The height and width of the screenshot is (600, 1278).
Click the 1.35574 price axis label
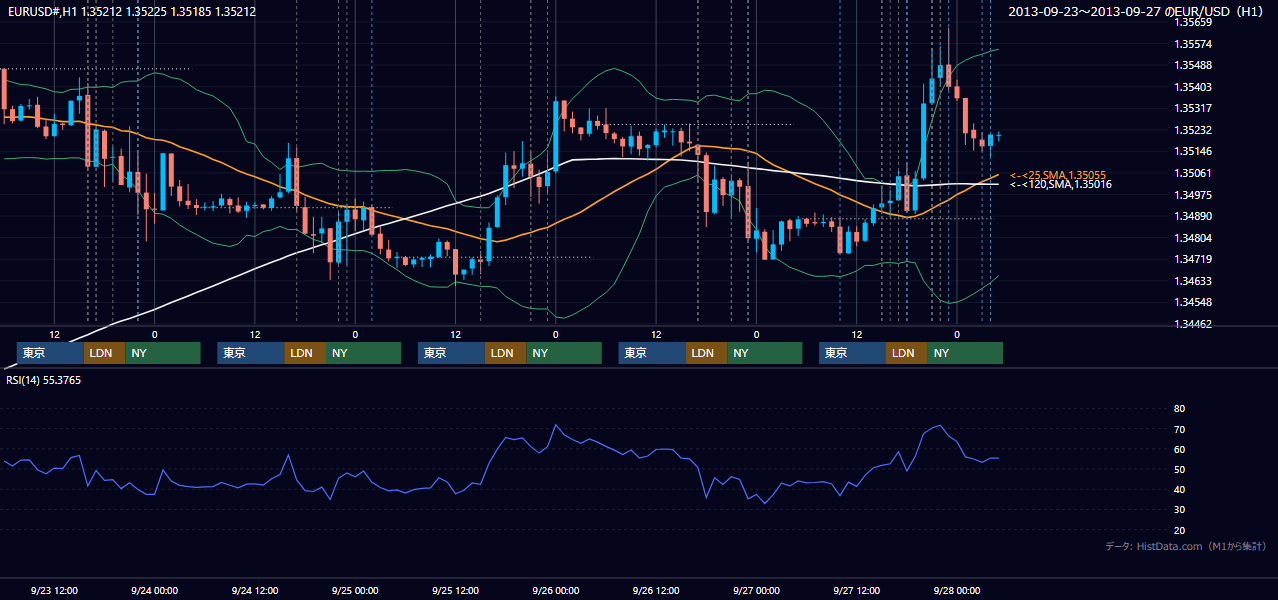tap(1193, 44)
